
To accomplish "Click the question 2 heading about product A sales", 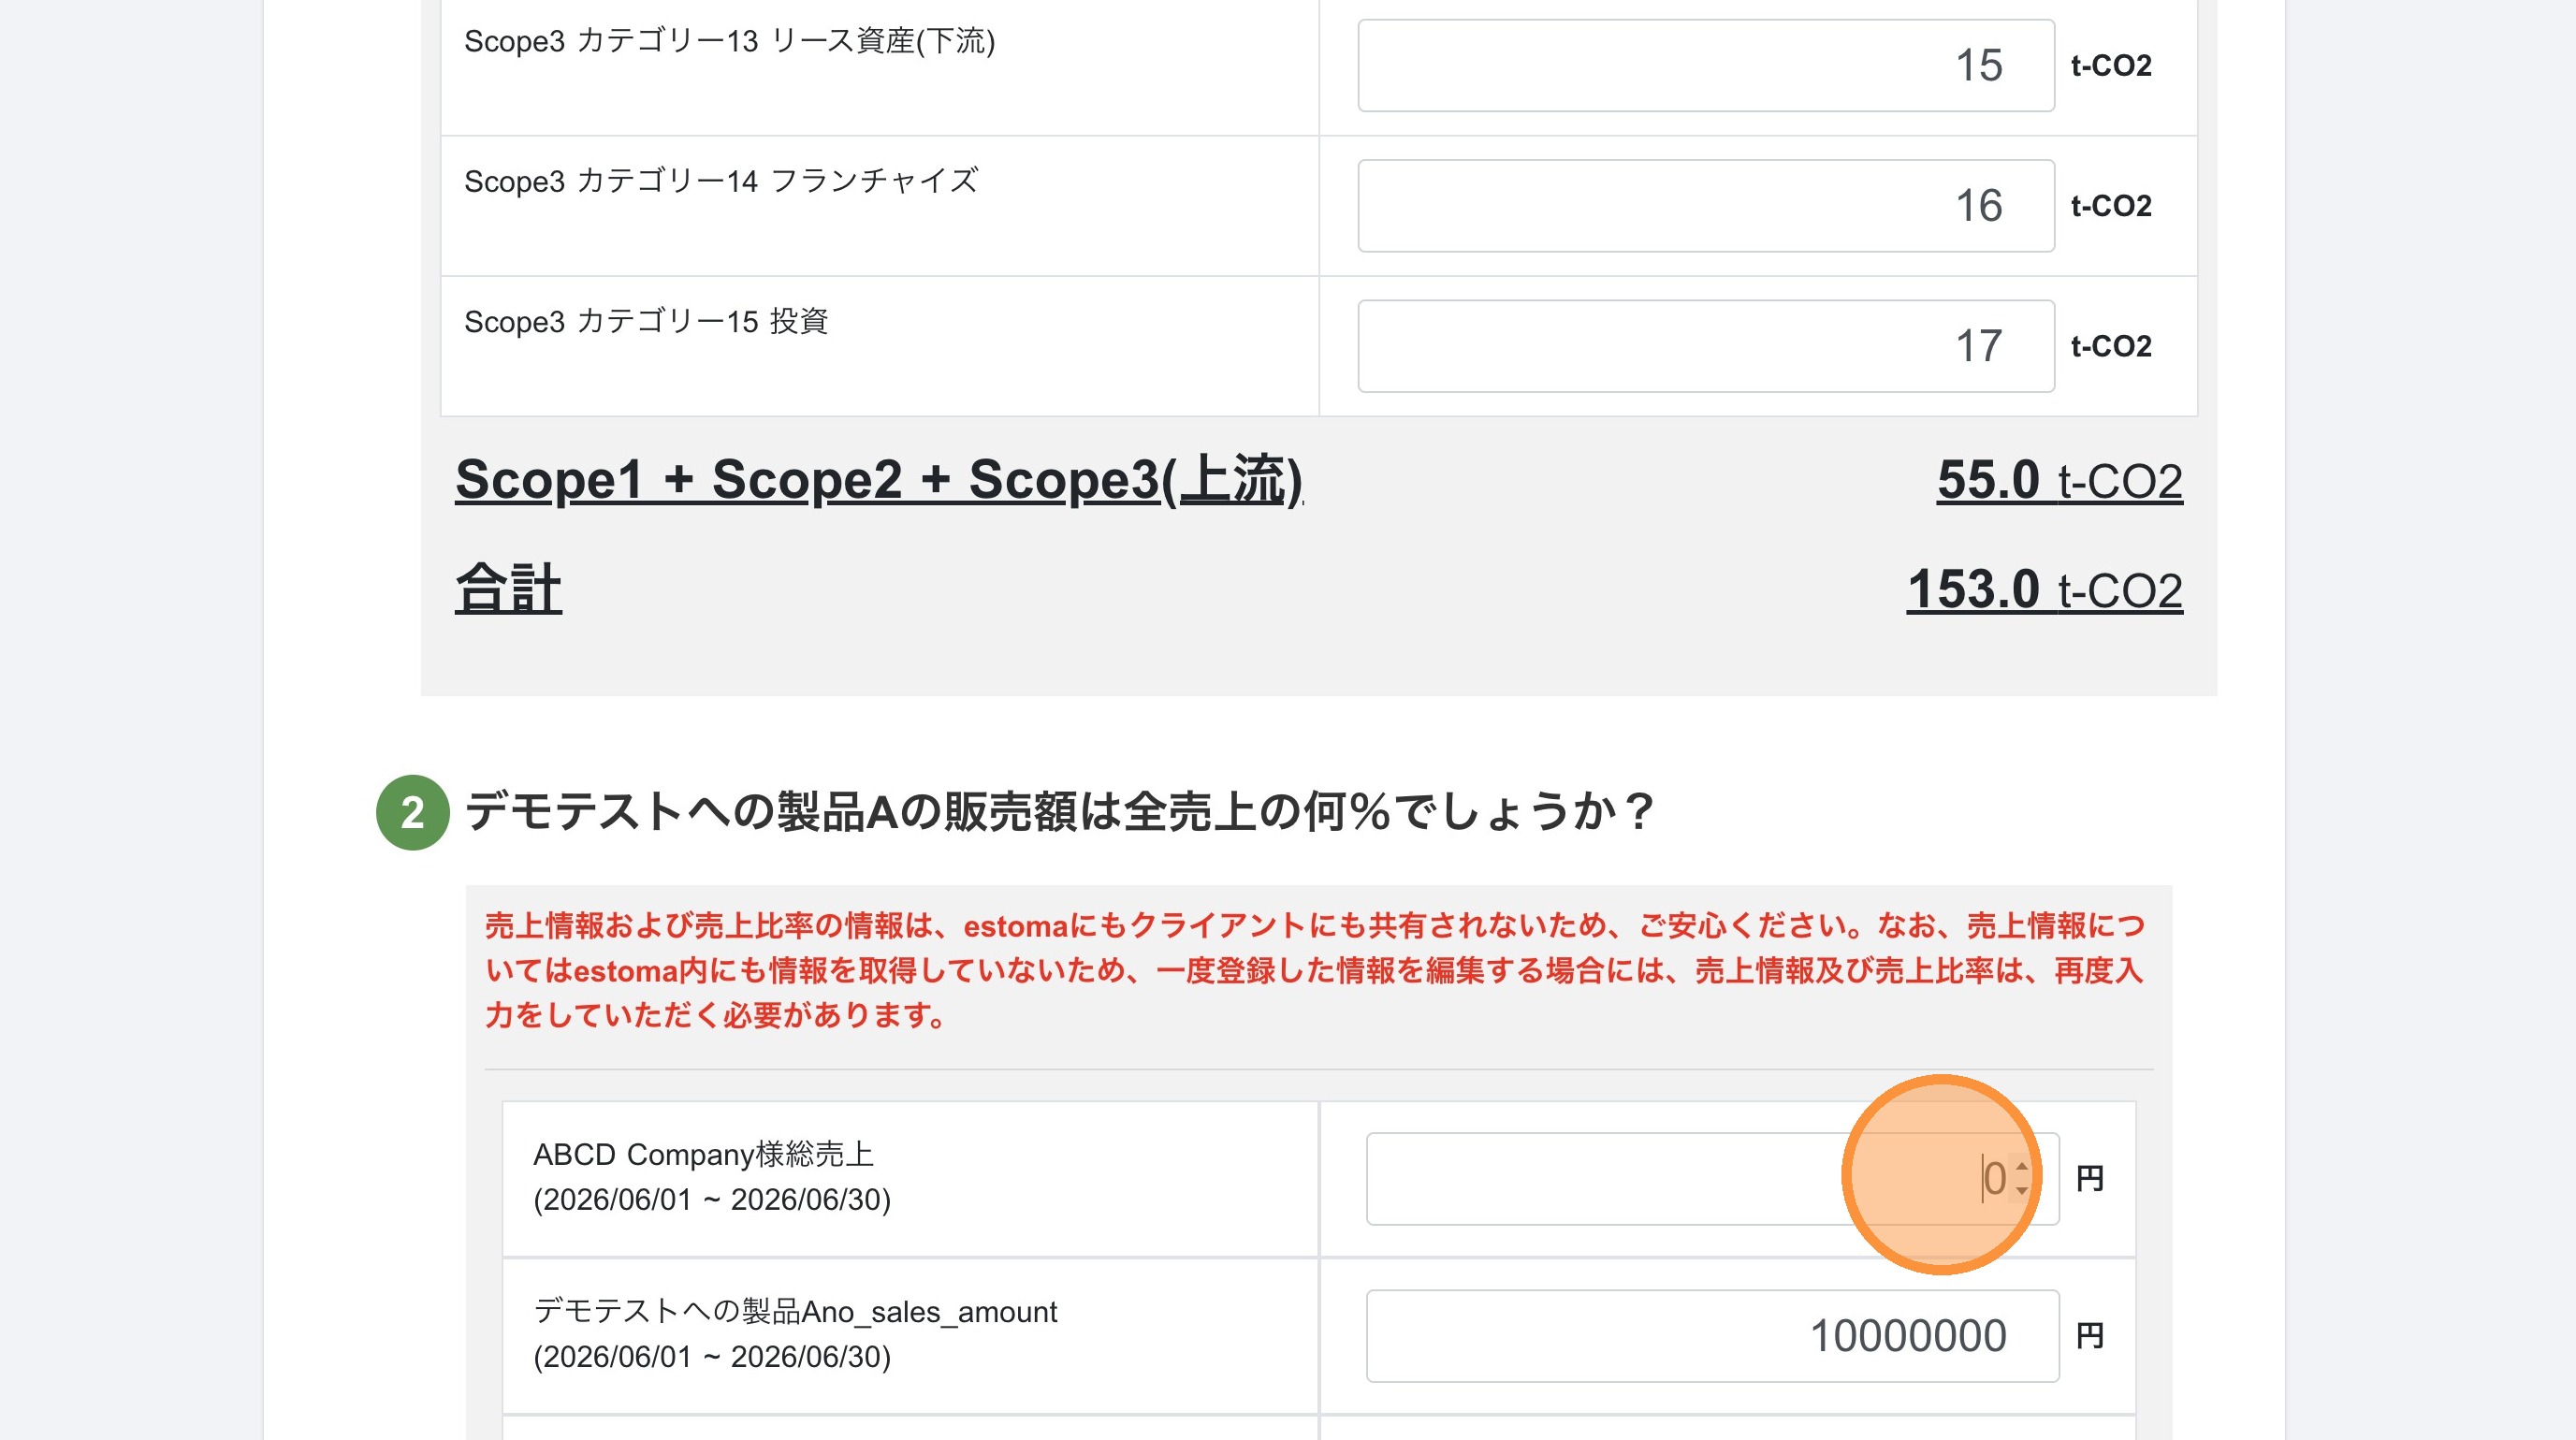I will click(1061, 810).
